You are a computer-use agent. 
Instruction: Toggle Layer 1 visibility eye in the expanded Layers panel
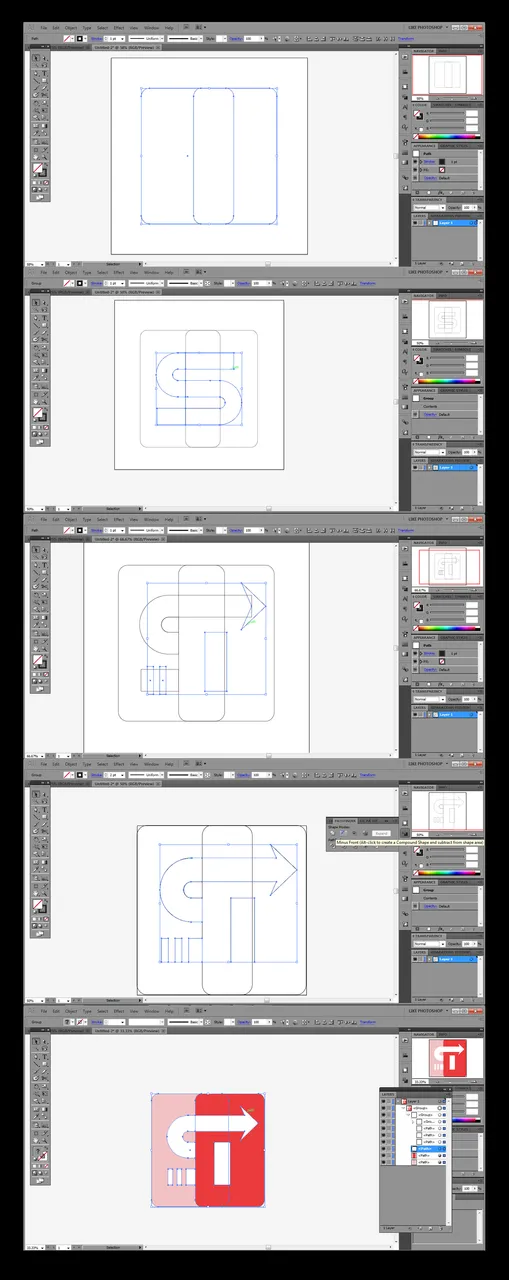[383, 1101]
